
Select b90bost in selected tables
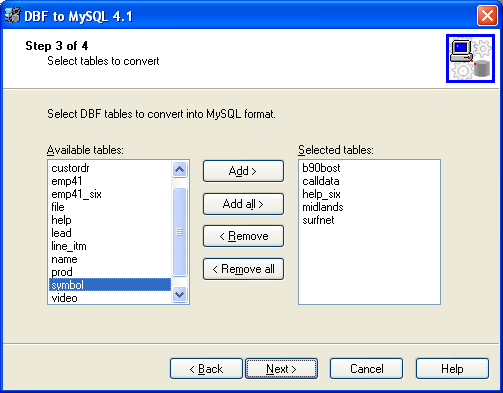point(369,168)
